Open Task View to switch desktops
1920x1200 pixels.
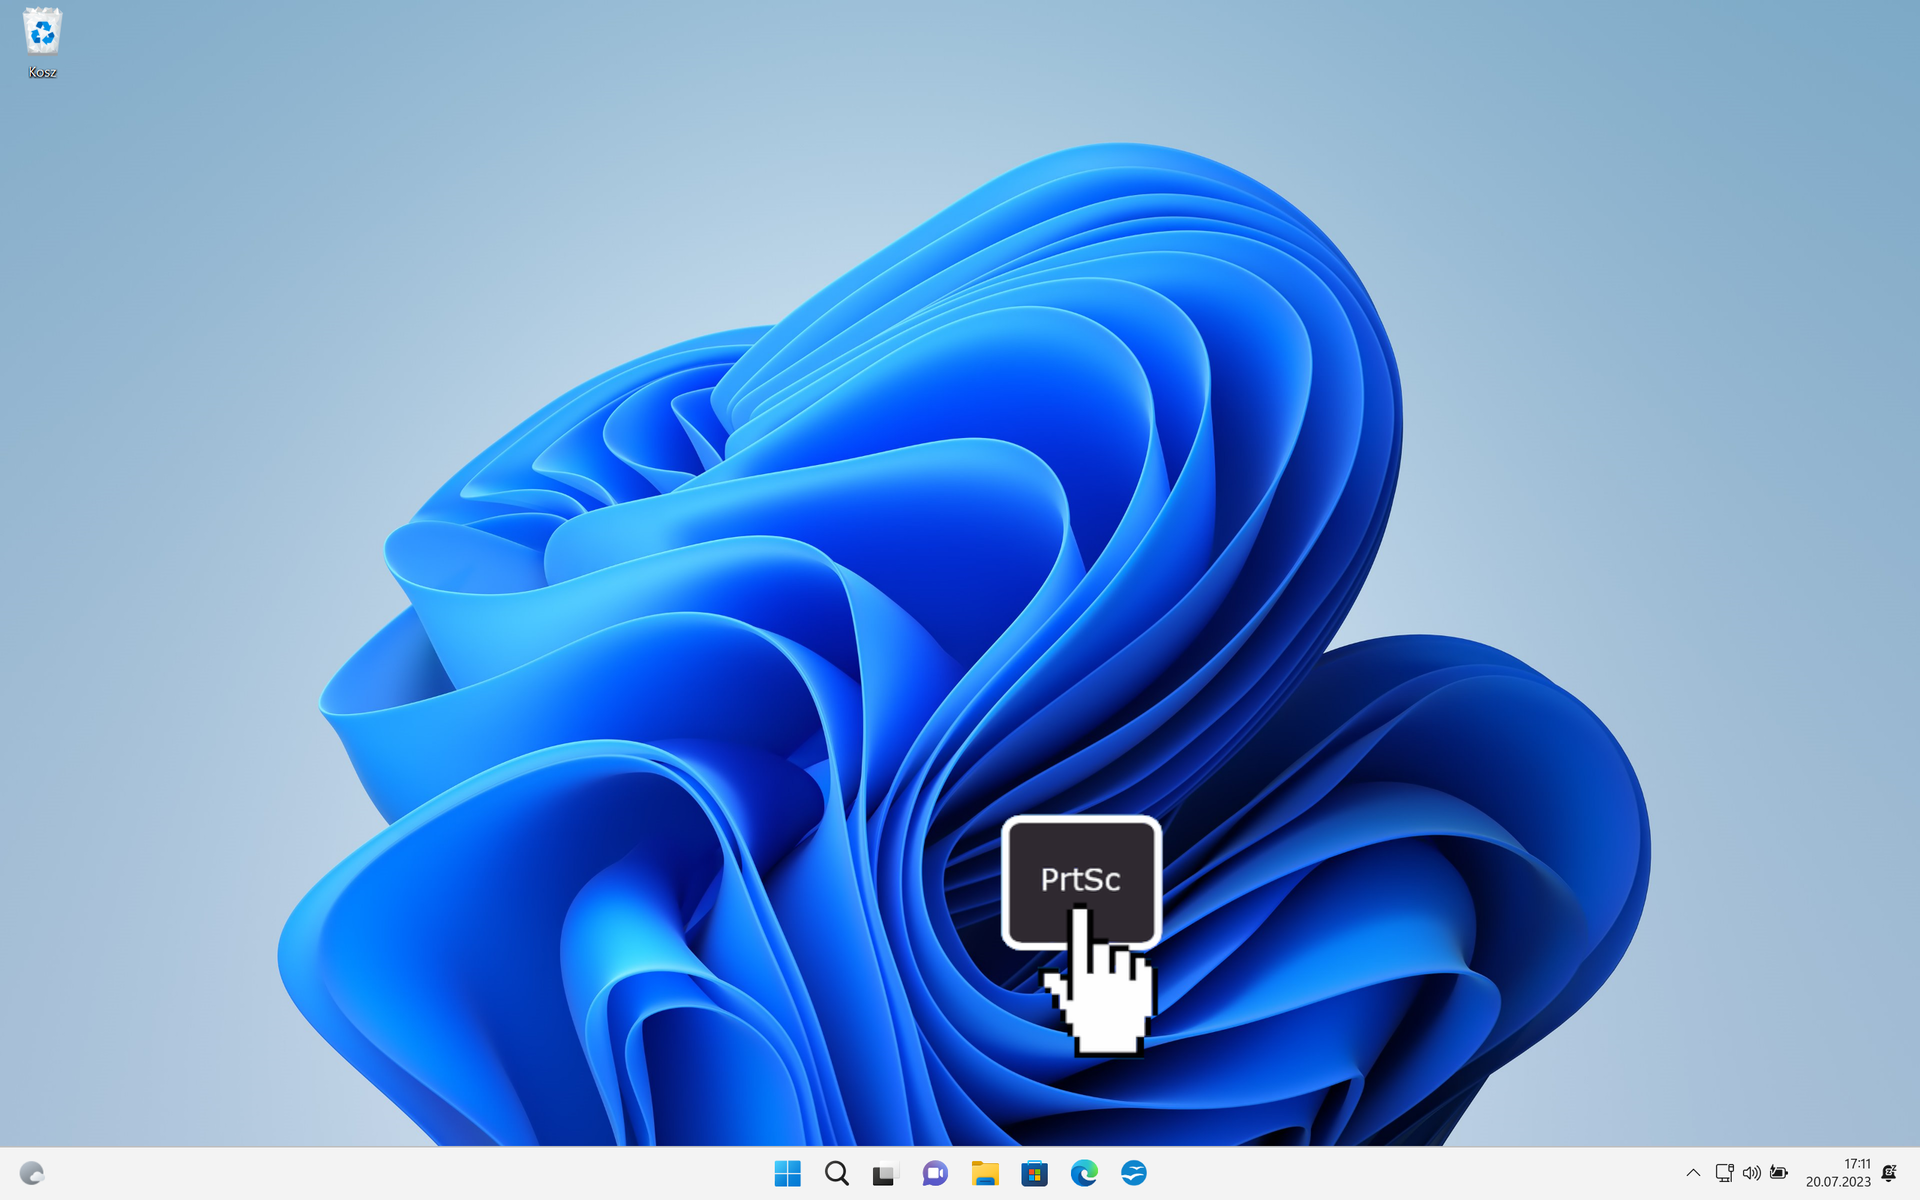click(x=884, y=1173)
